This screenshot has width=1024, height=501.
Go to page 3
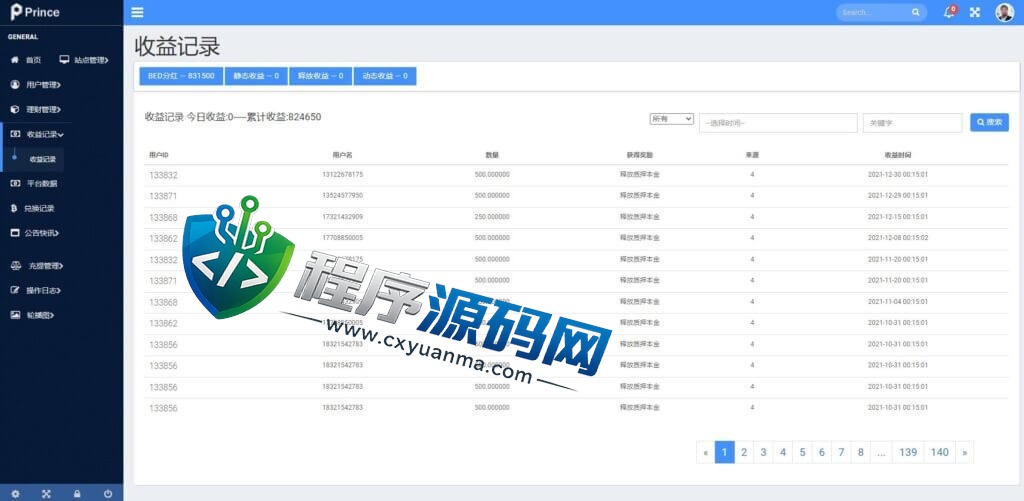pyautogui.click(x=763, y=452)
